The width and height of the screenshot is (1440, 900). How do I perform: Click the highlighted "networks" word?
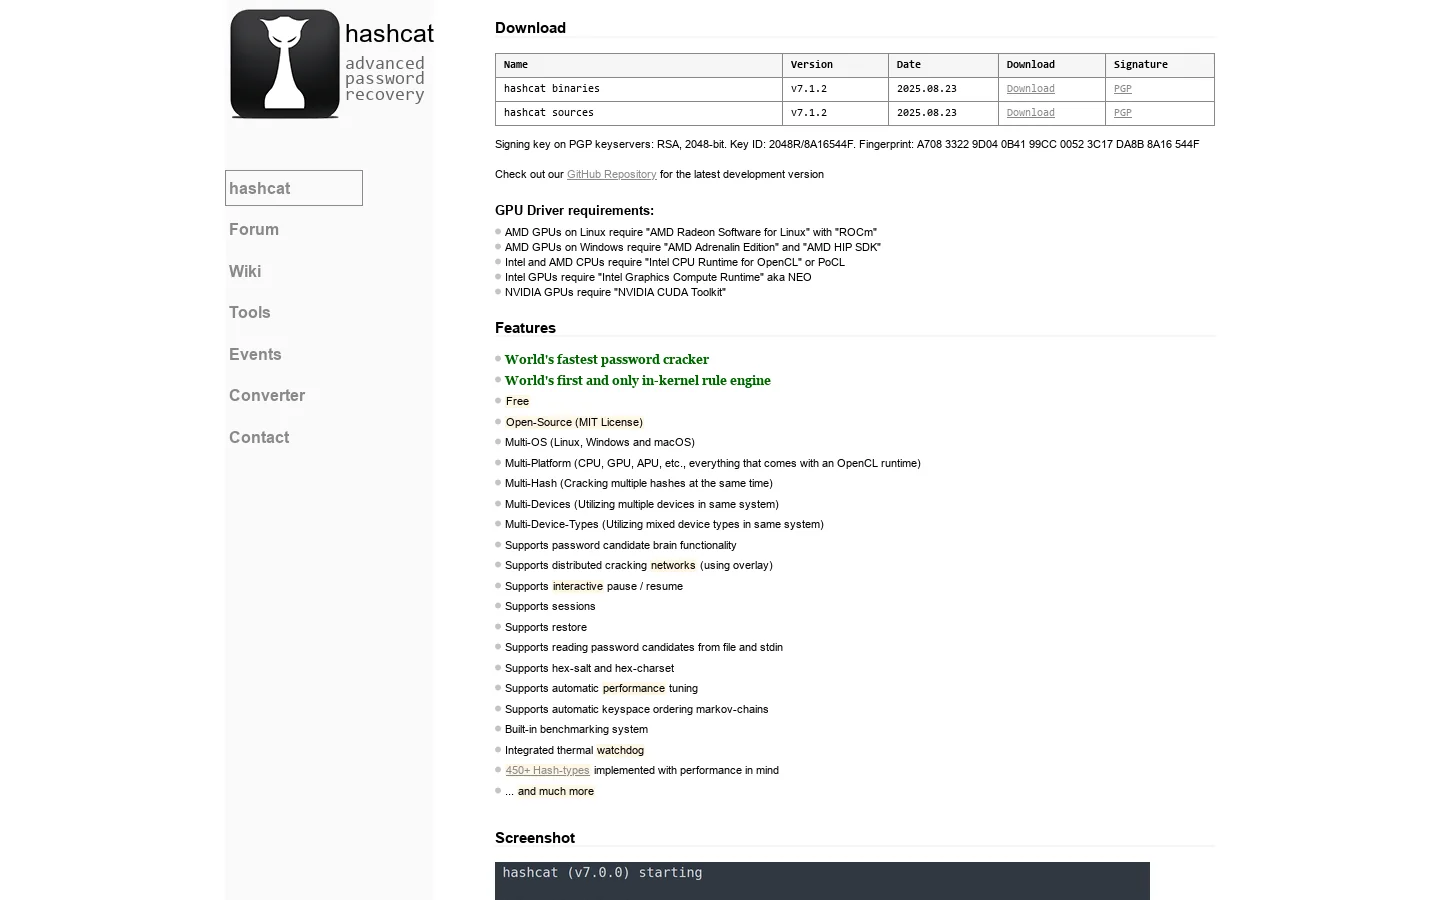pyautogui.click(x=673, y=566)
